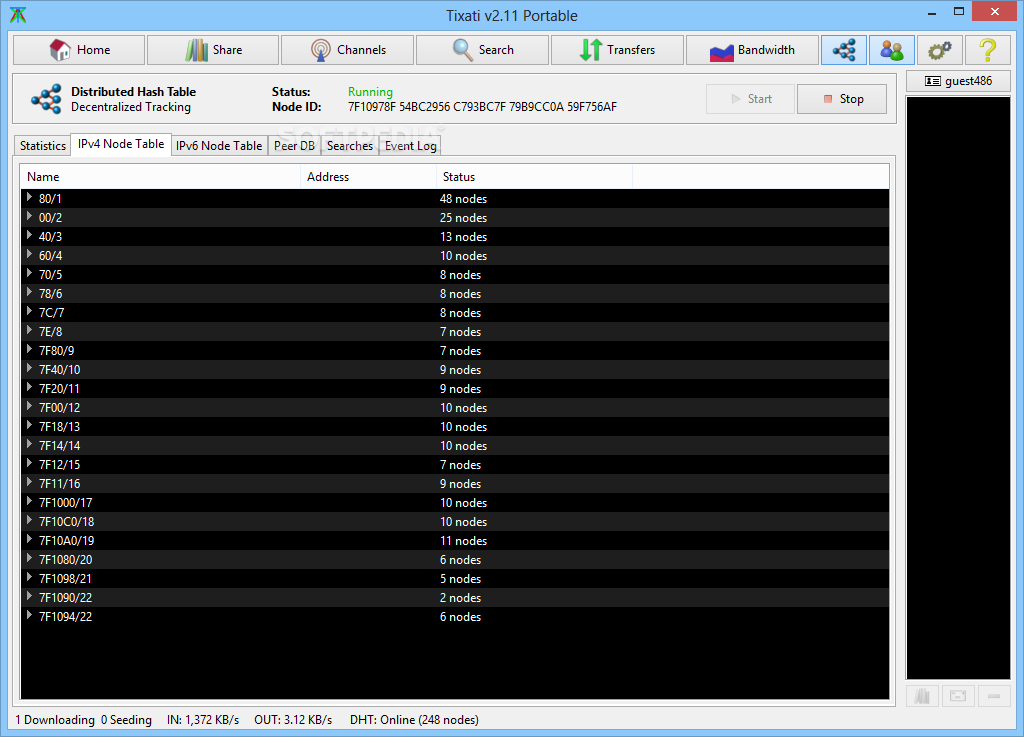This screenshot has height=737, width=1024.
Task: View the Event Log tab
Action: click(410, 146)
